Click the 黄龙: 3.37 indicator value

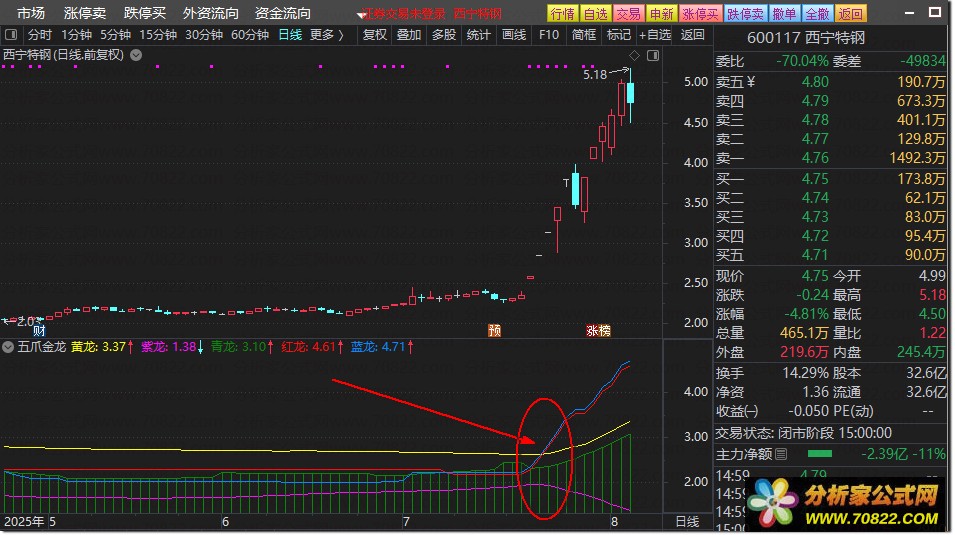101,347
